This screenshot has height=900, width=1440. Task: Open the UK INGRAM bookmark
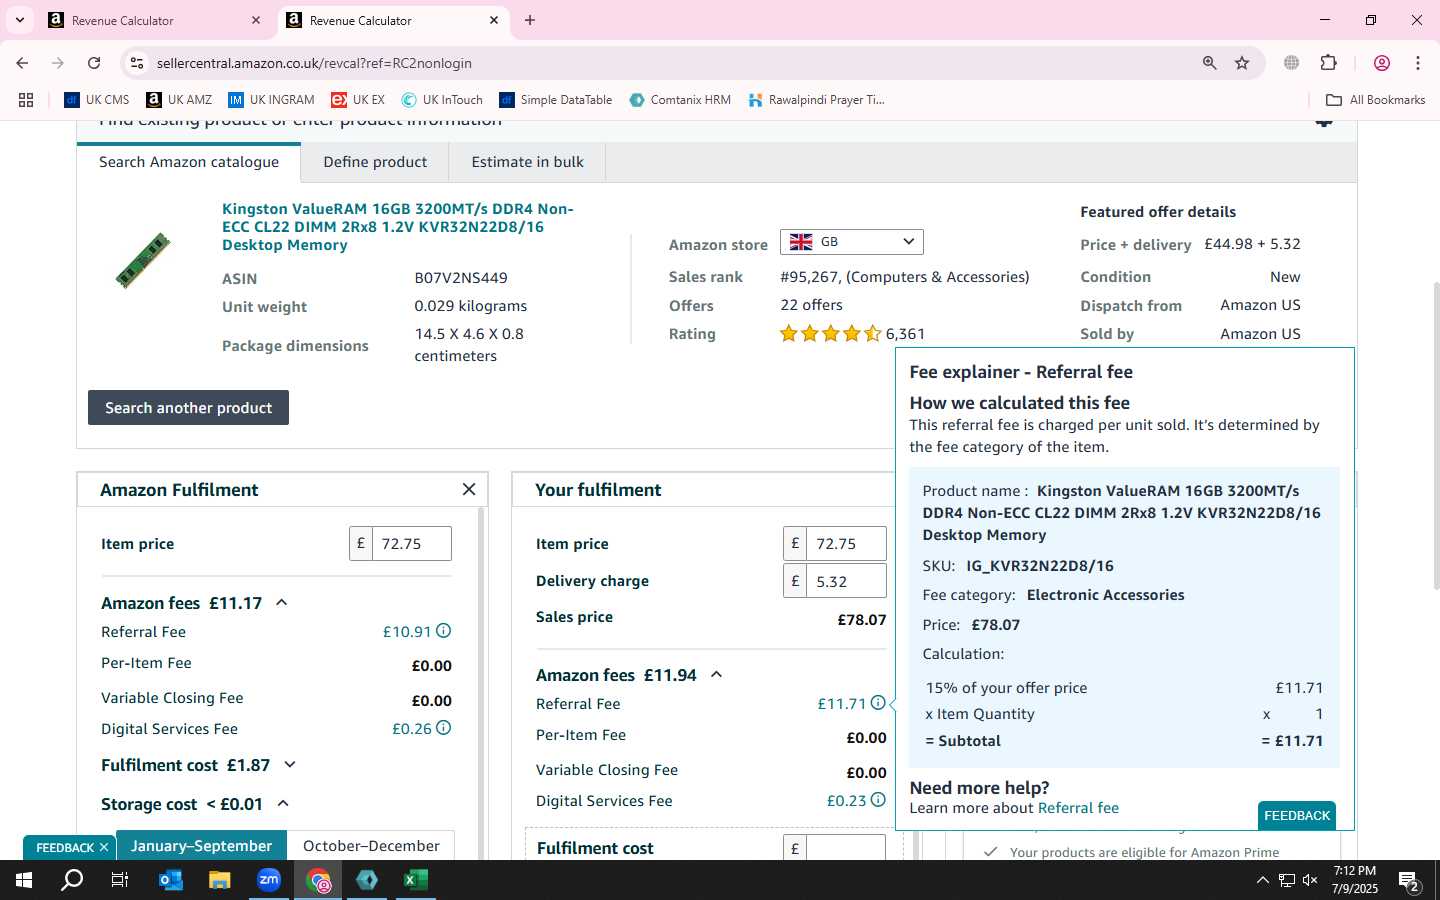tap(271, 100)
